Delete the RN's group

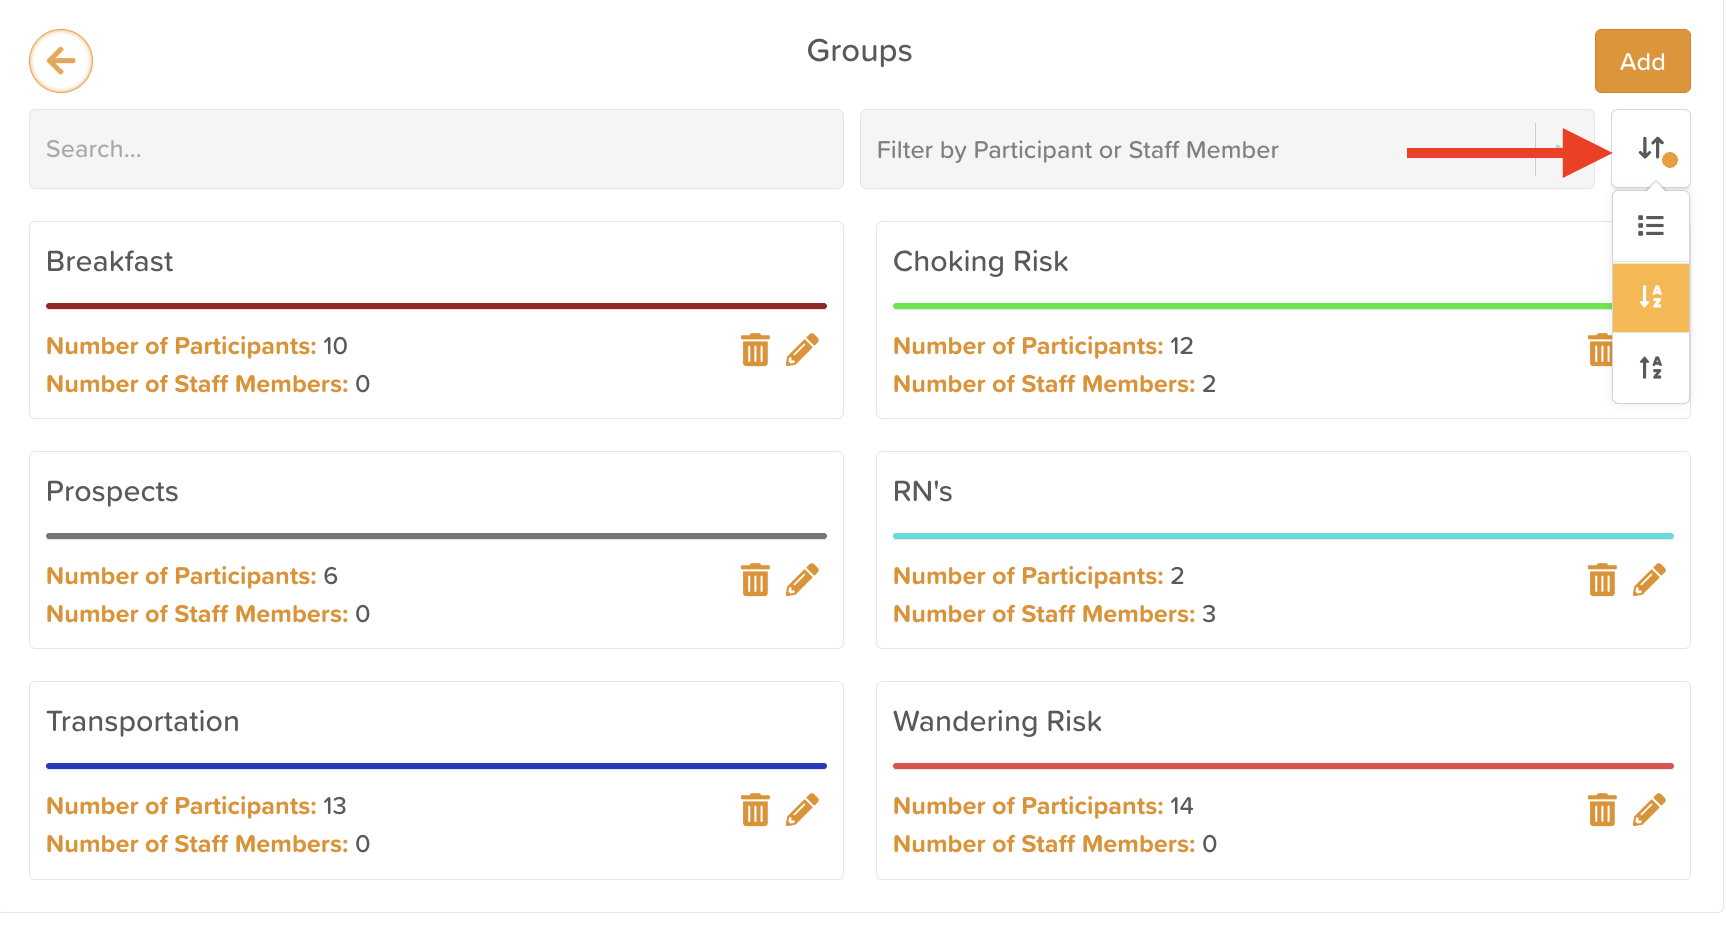coord(1602,580)
